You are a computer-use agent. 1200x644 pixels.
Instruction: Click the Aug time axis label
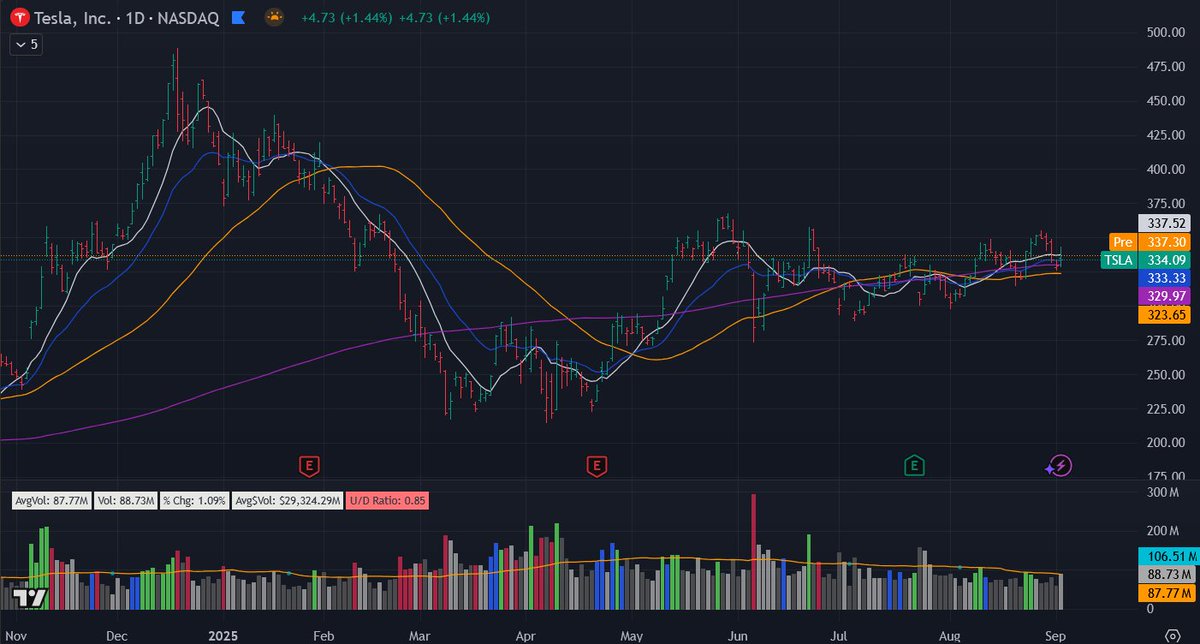952,635
